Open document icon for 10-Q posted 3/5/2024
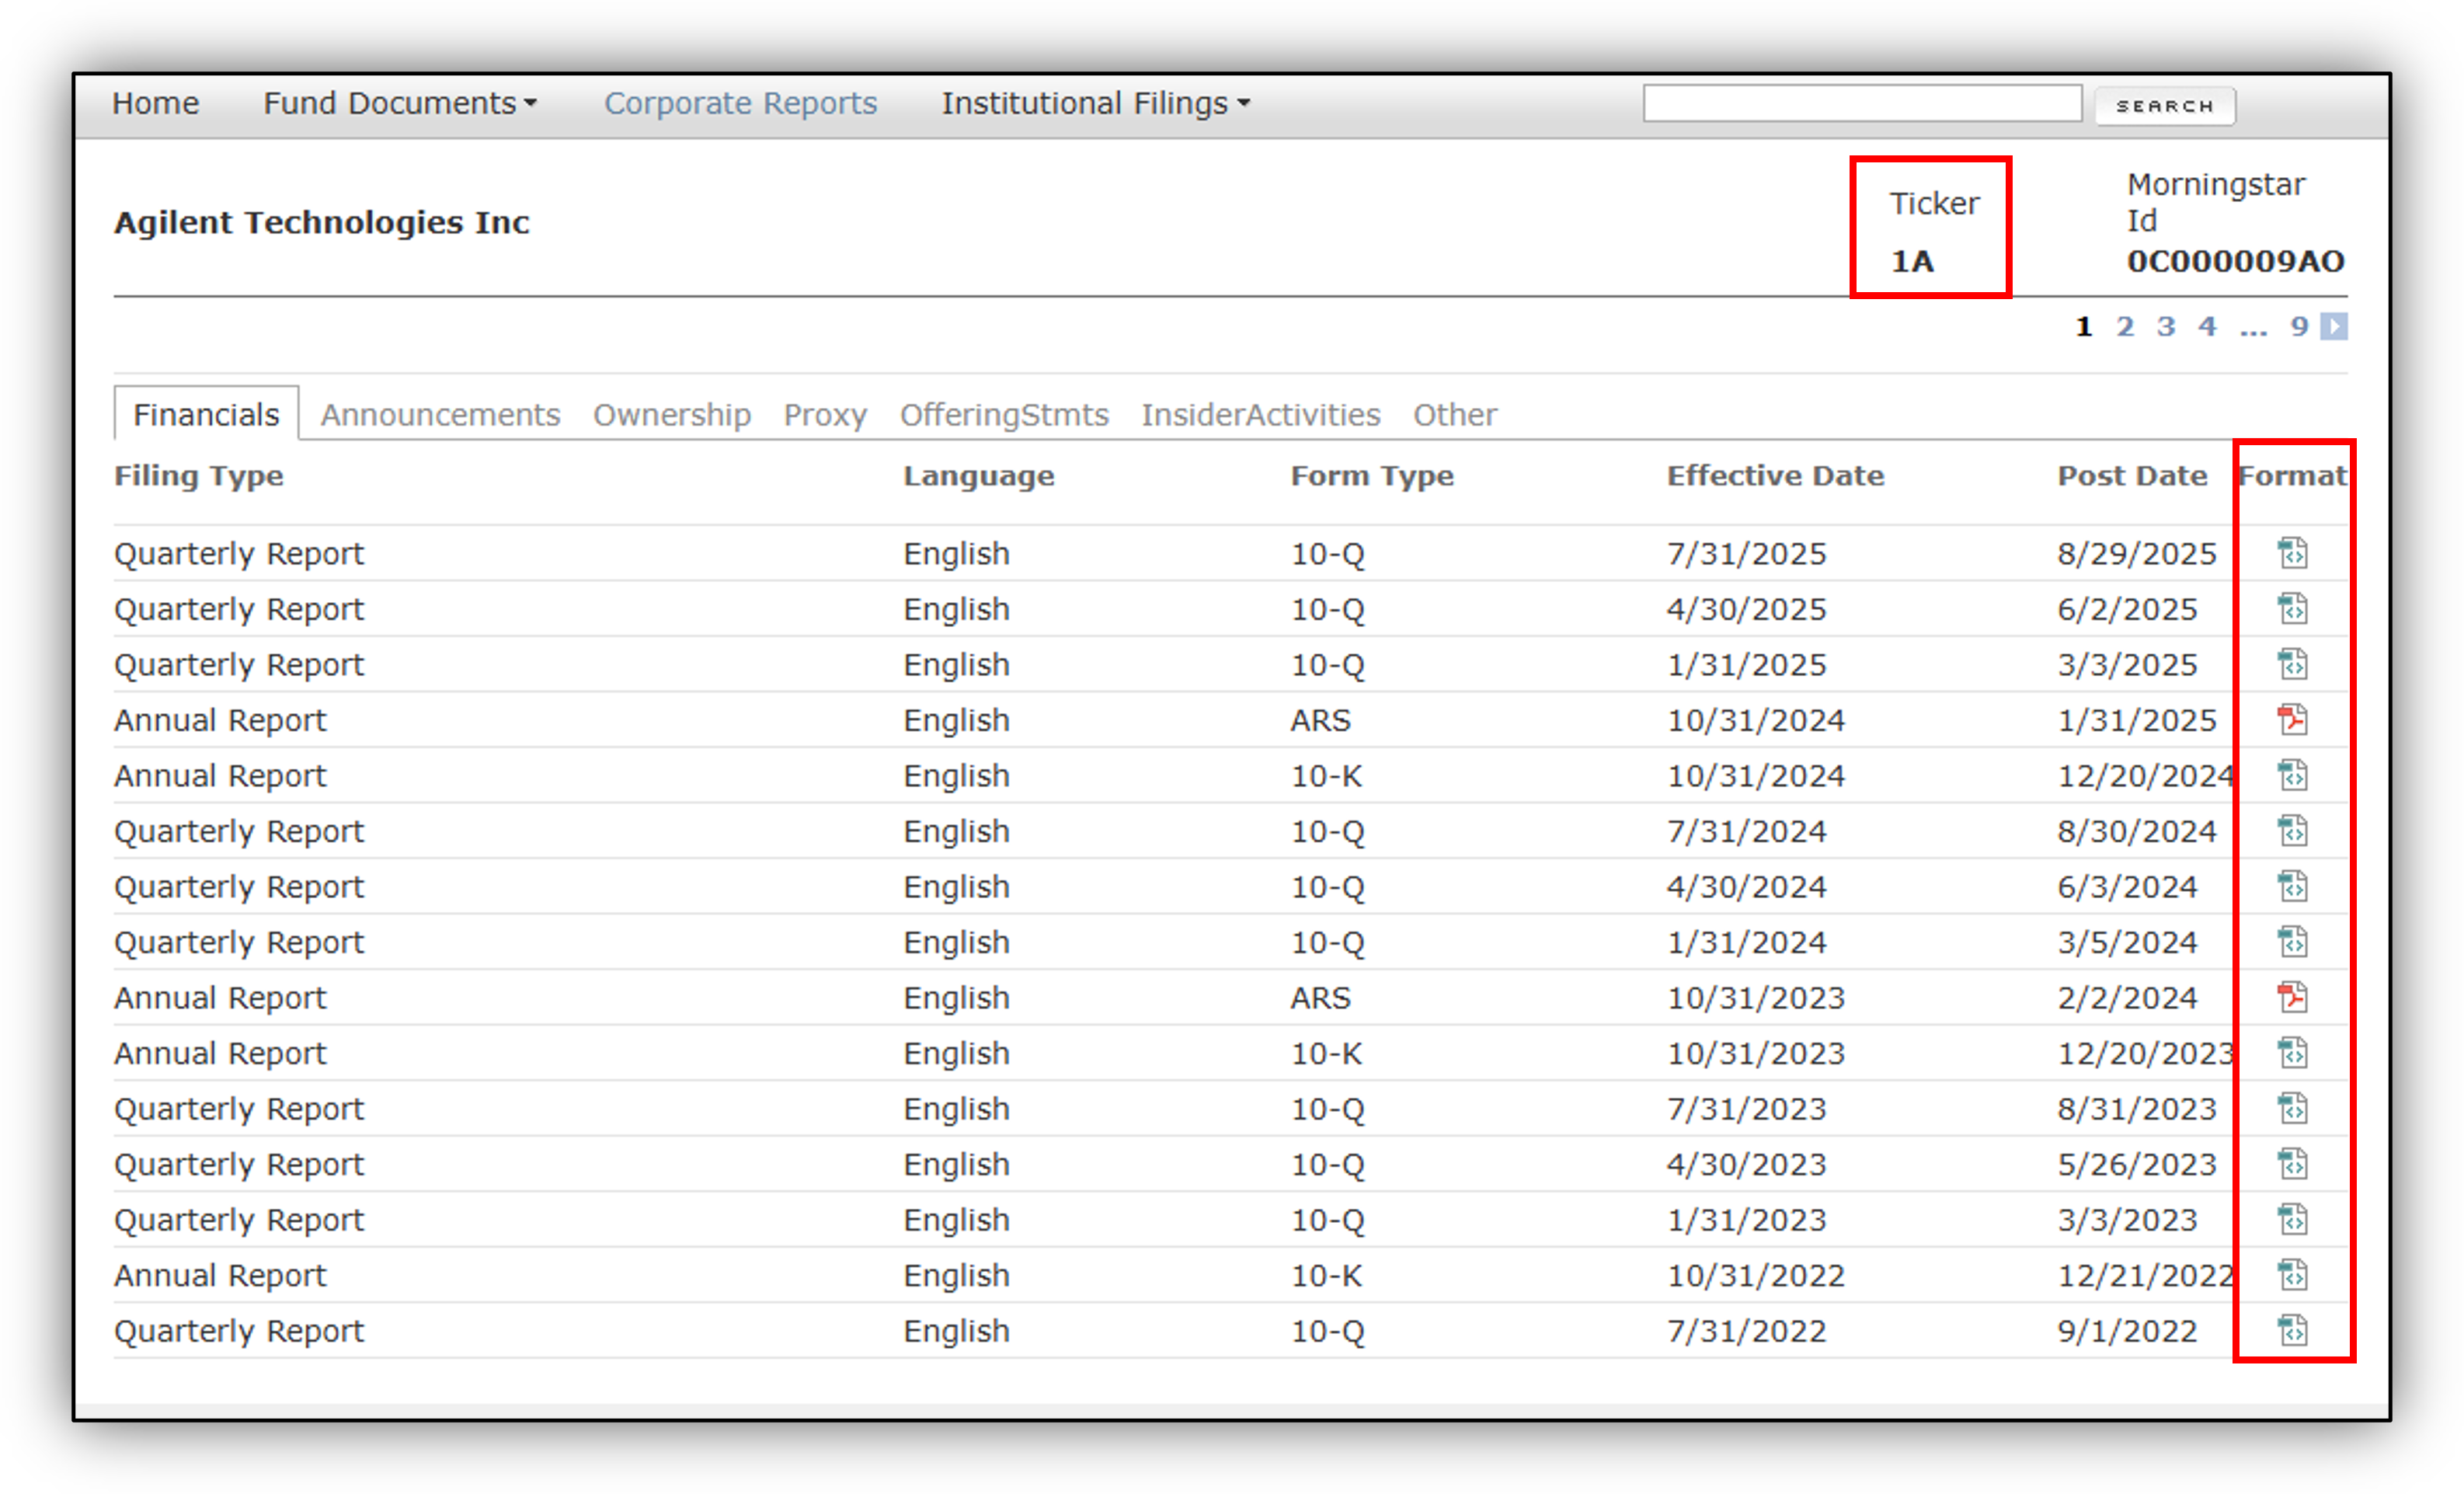This screenshot has height=1494, width=2464. 2292,941
